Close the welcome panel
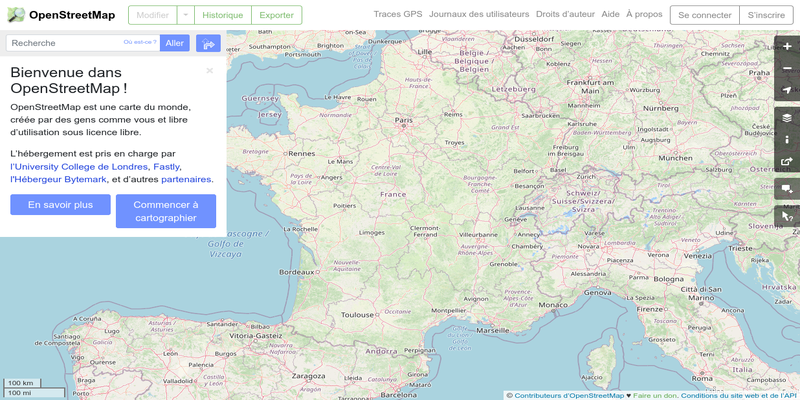800x400 pixels. pos(209,71)
